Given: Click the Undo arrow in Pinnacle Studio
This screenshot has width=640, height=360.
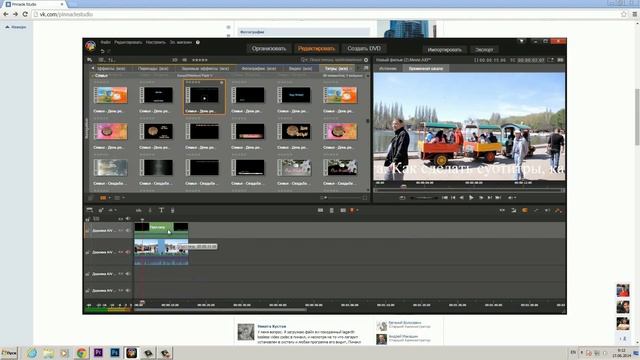Looking at the screenshot, I should click(102, 51).
